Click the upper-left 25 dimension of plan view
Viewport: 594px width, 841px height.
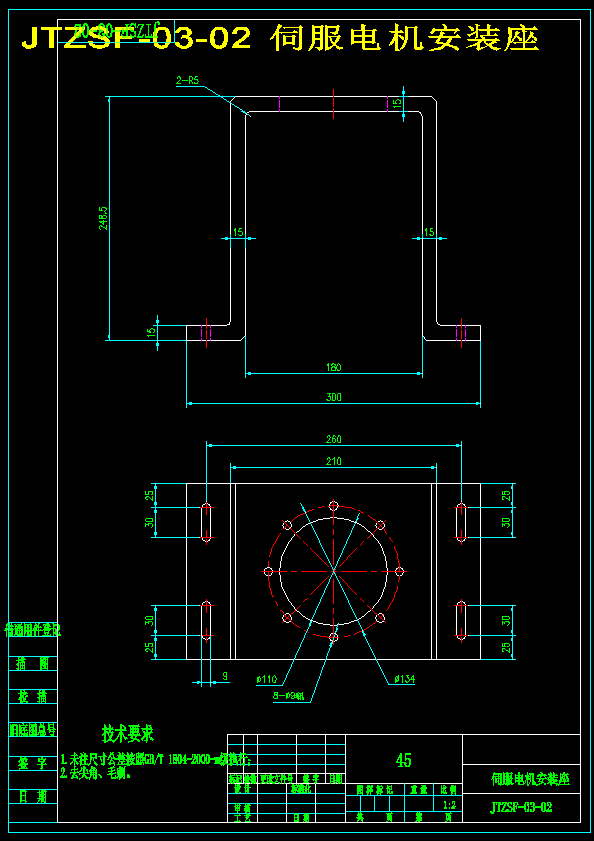(151, 495)
